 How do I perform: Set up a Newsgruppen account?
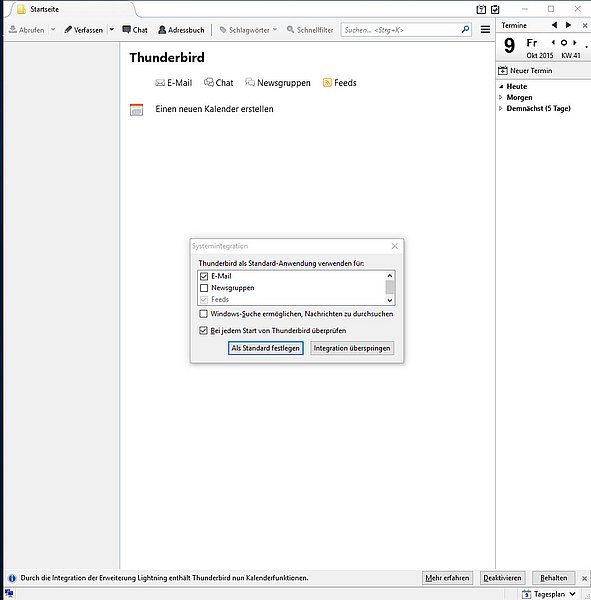click(278, 83)
